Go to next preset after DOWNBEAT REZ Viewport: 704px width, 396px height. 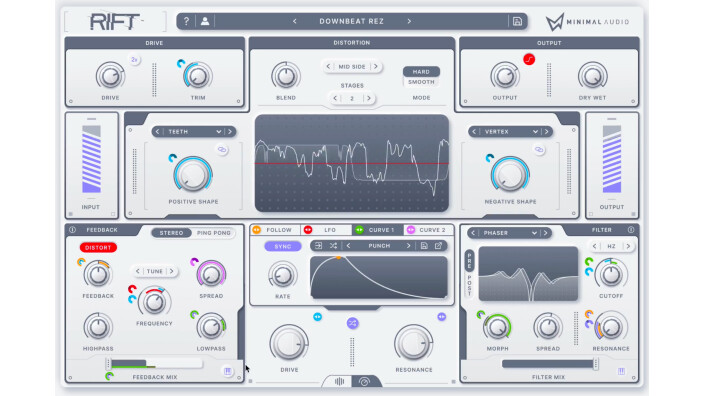pos(409,21)
